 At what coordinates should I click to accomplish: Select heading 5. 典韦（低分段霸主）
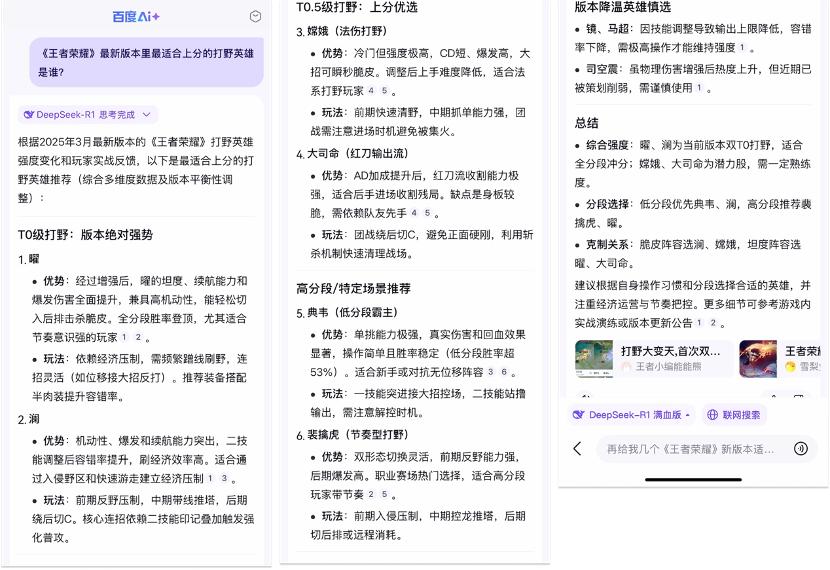coord(347,312)
